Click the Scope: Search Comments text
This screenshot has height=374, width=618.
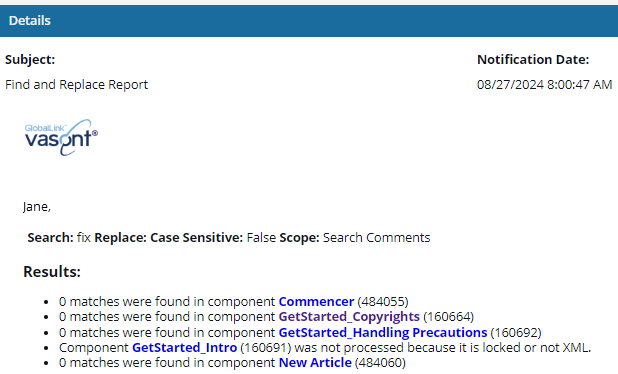pos(355,238)
